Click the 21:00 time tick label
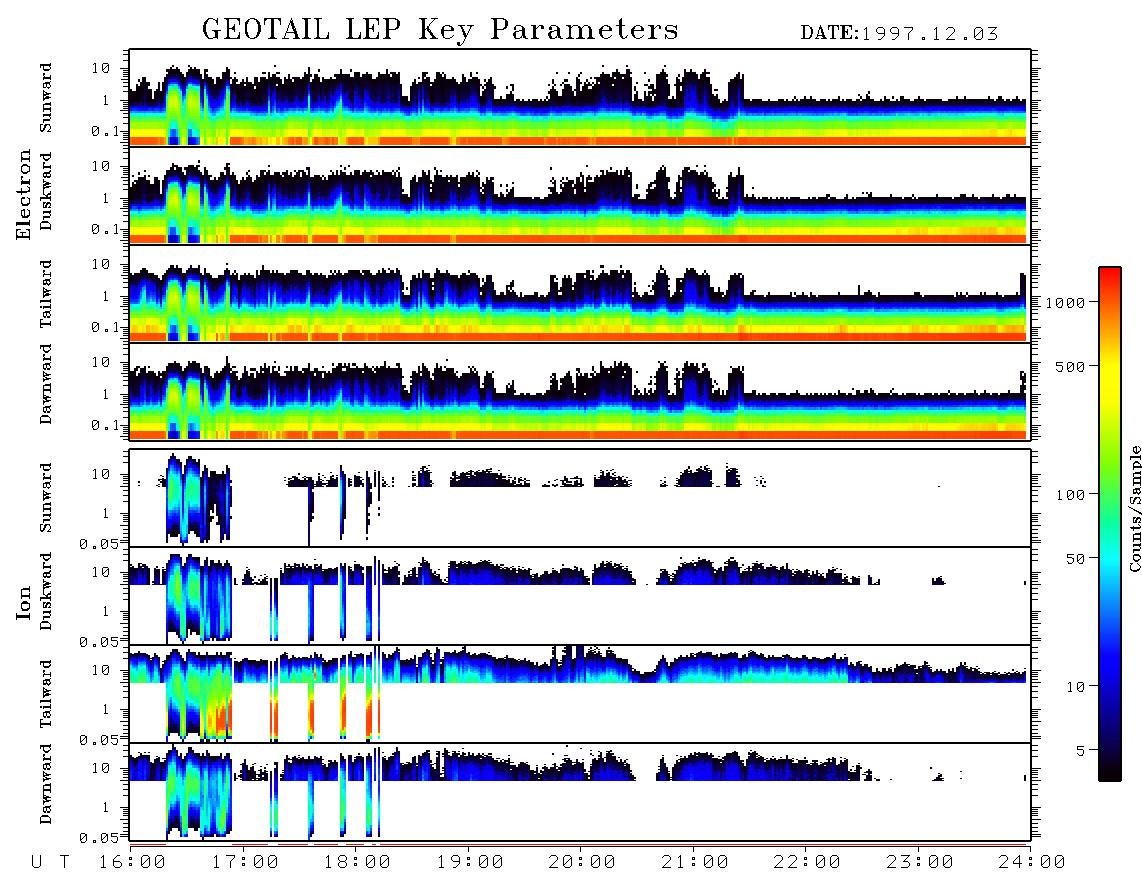Viewport: 1142px width, 880px height. (695, 863)
